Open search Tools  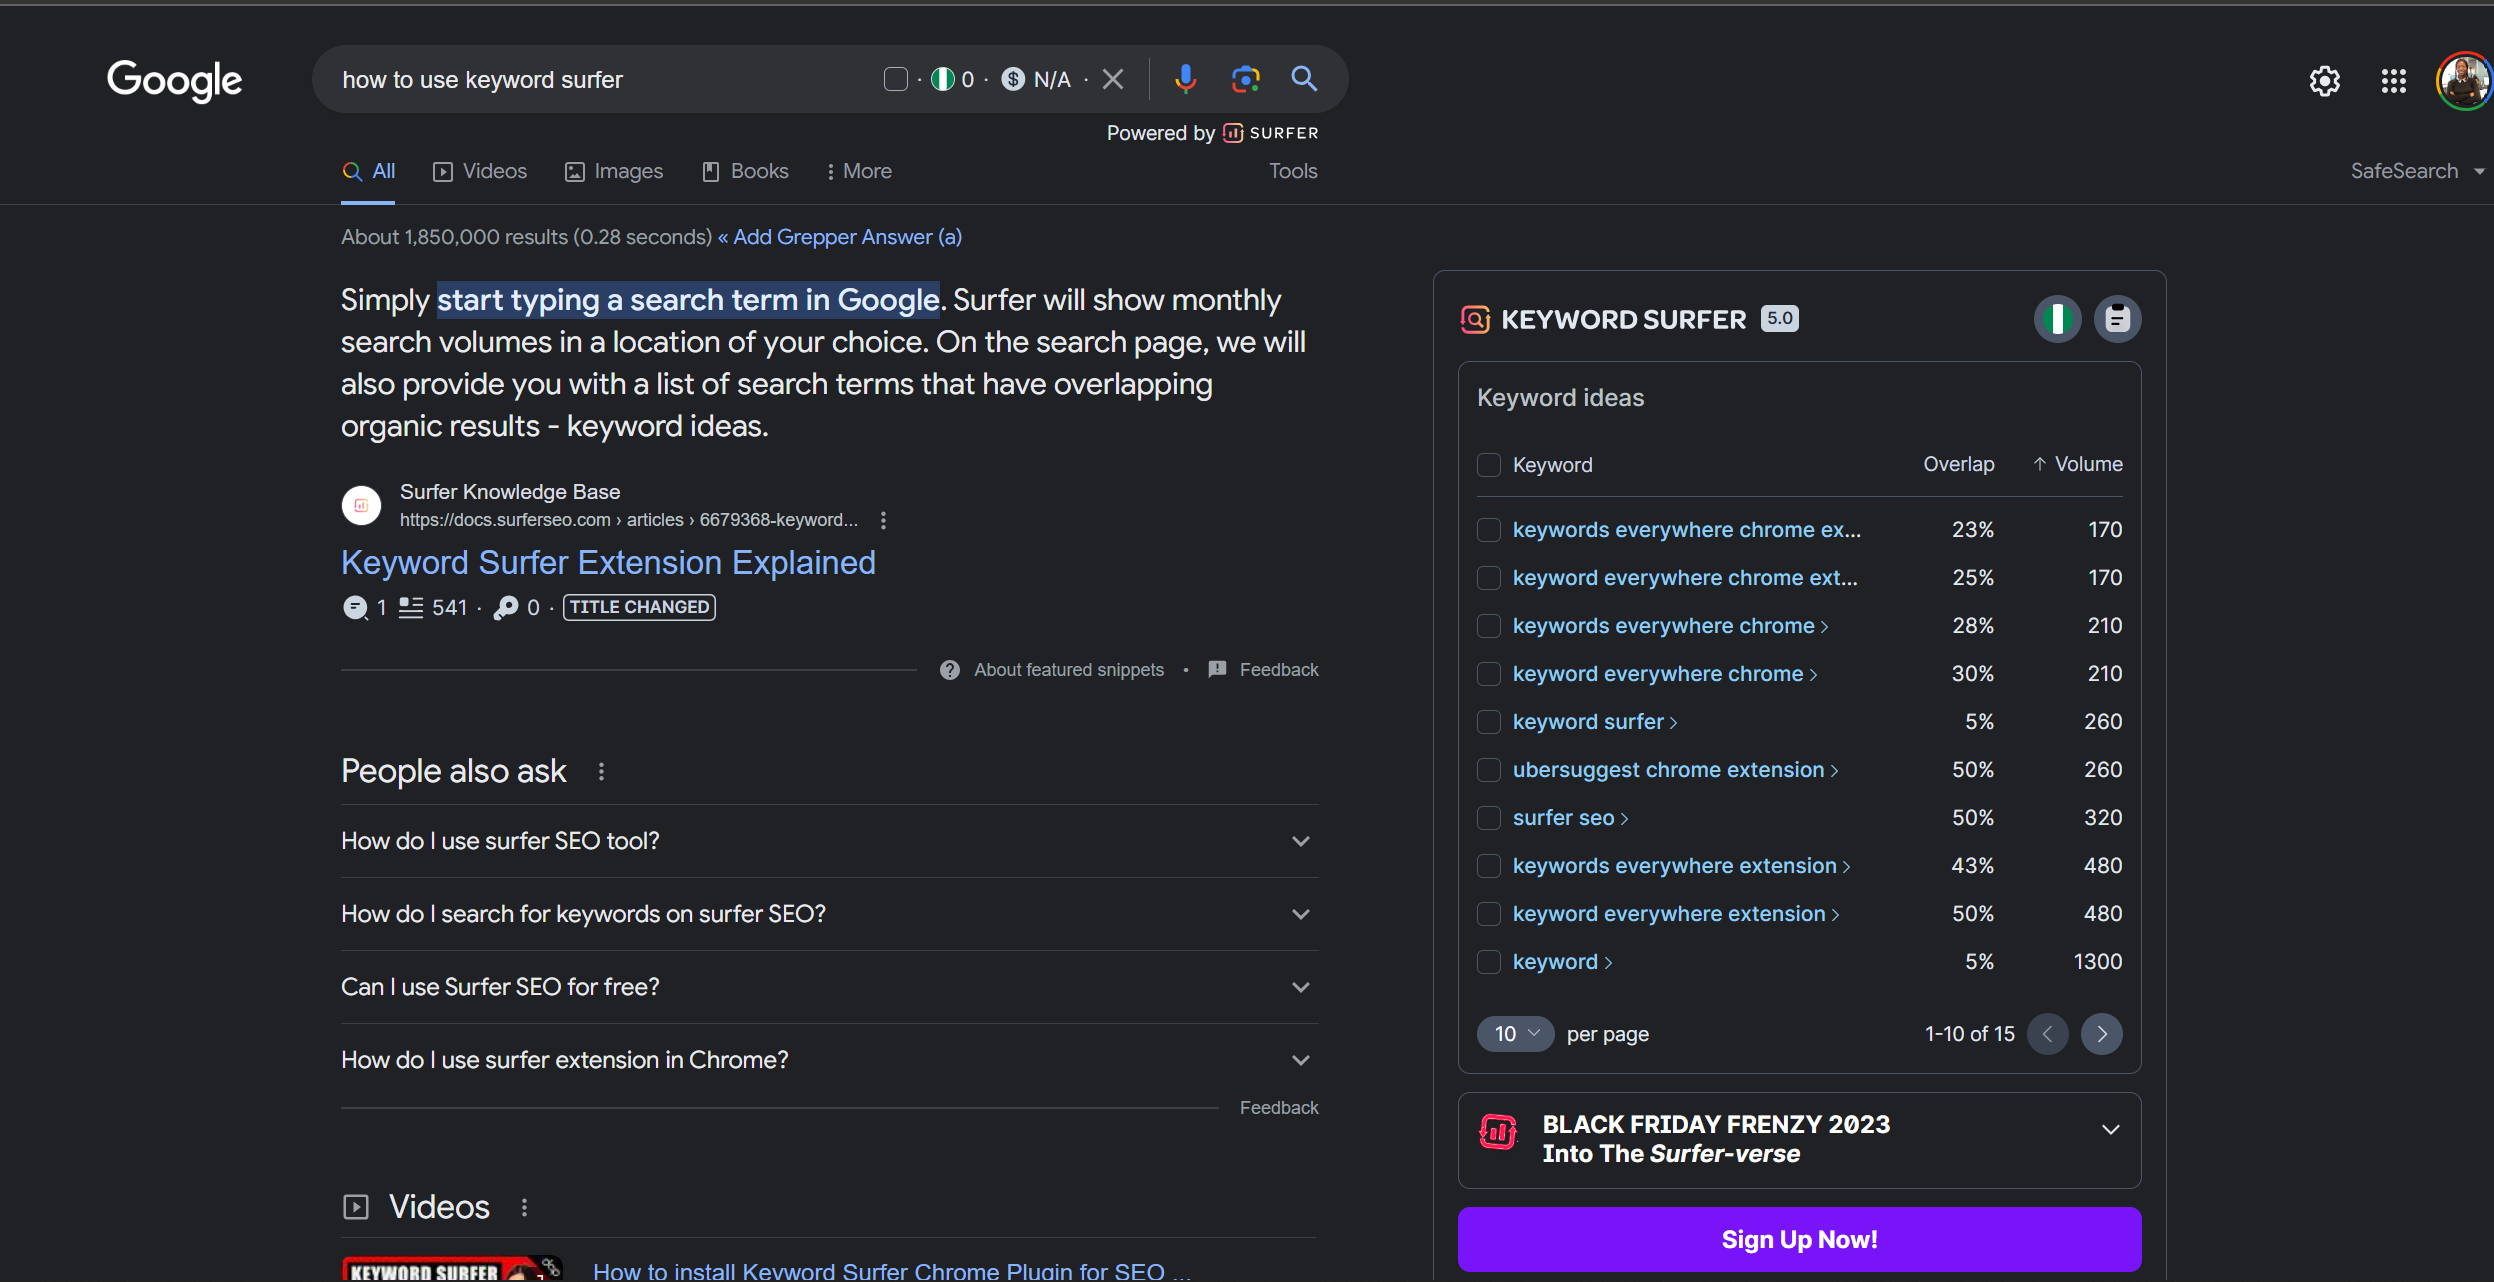tap(1293, 171)
